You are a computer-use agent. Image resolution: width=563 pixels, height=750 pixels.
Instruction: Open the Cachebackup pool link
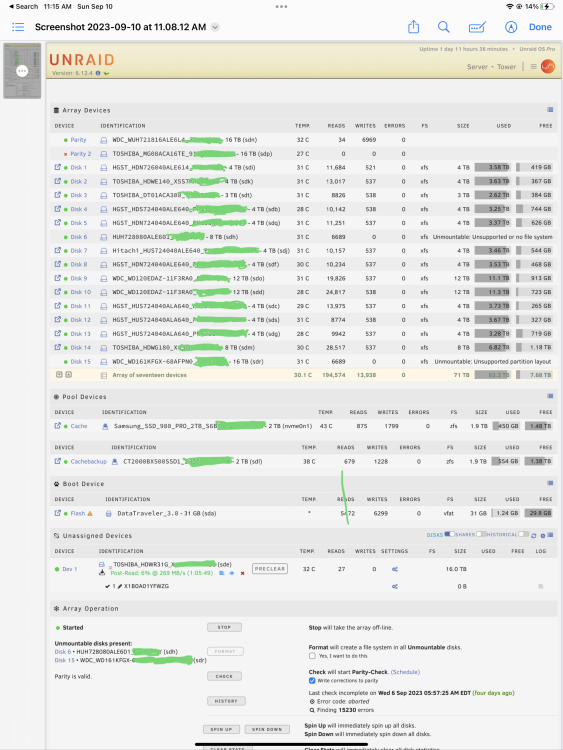point(88,462)
